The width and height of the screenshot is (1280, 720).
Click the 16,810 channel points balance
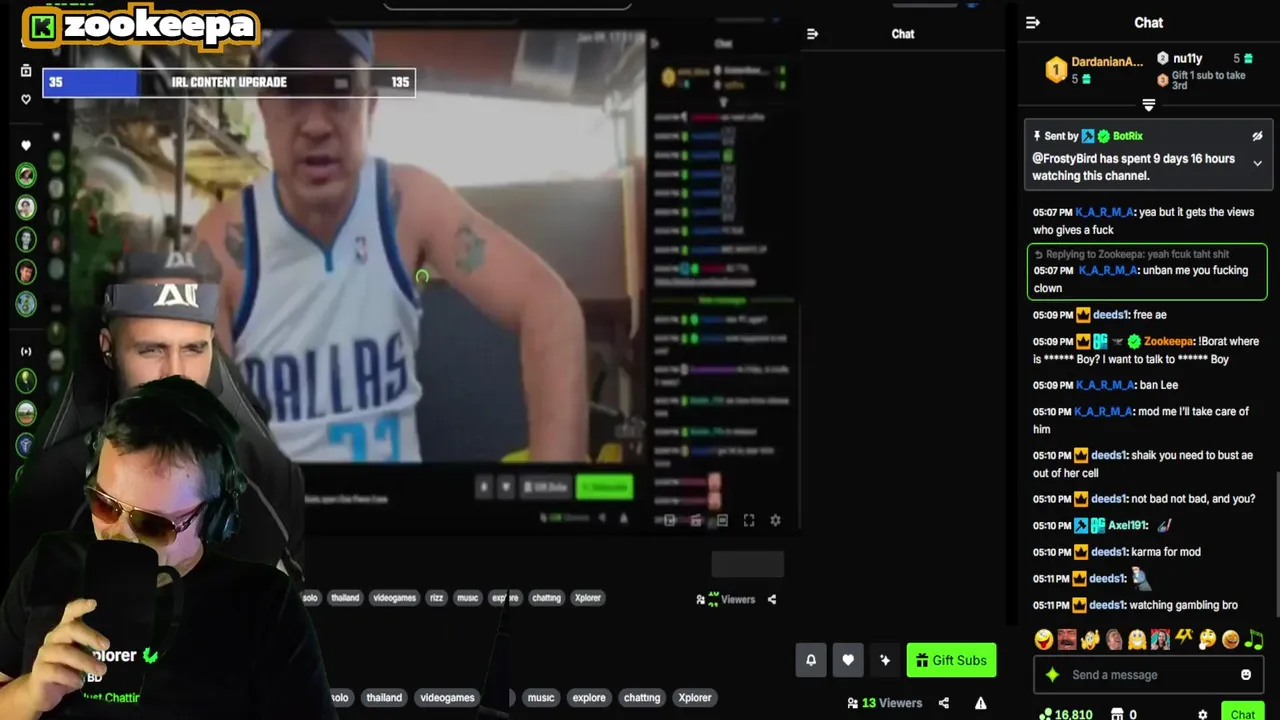click(1066, 715)
